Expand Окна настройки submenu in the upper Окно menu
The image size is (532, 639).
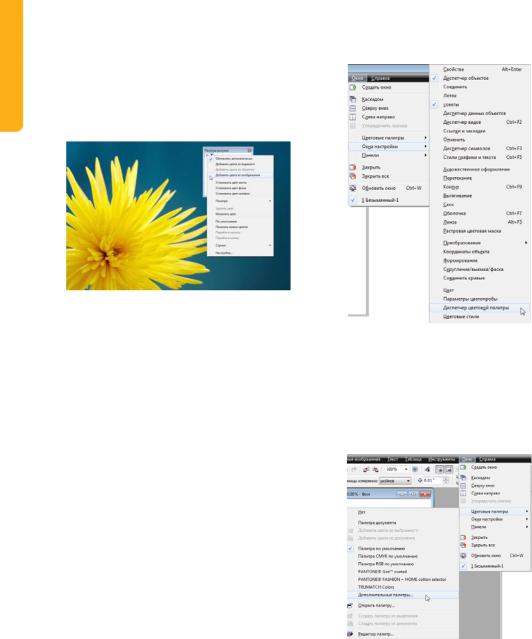click(x=388, y=146)
